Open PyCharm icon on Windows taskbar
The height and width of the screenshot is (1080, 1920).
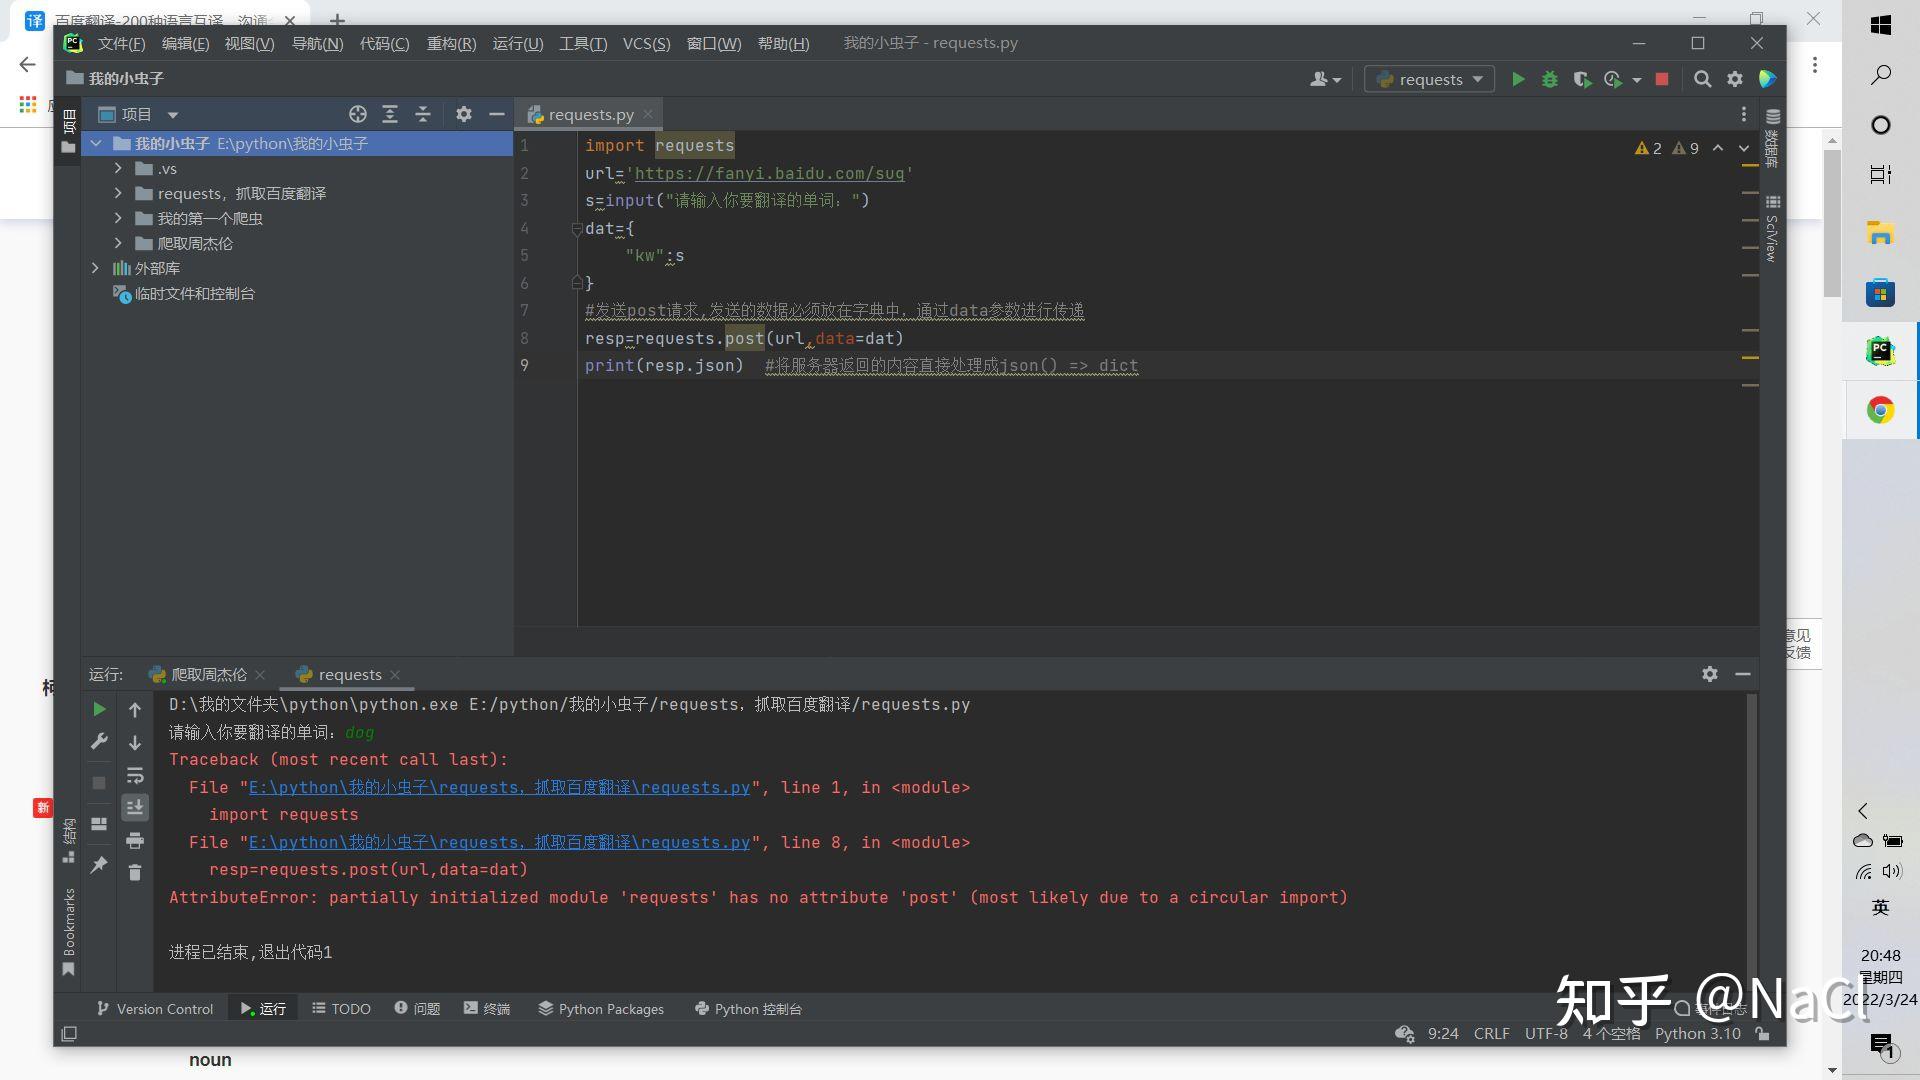pos(1880,351)
